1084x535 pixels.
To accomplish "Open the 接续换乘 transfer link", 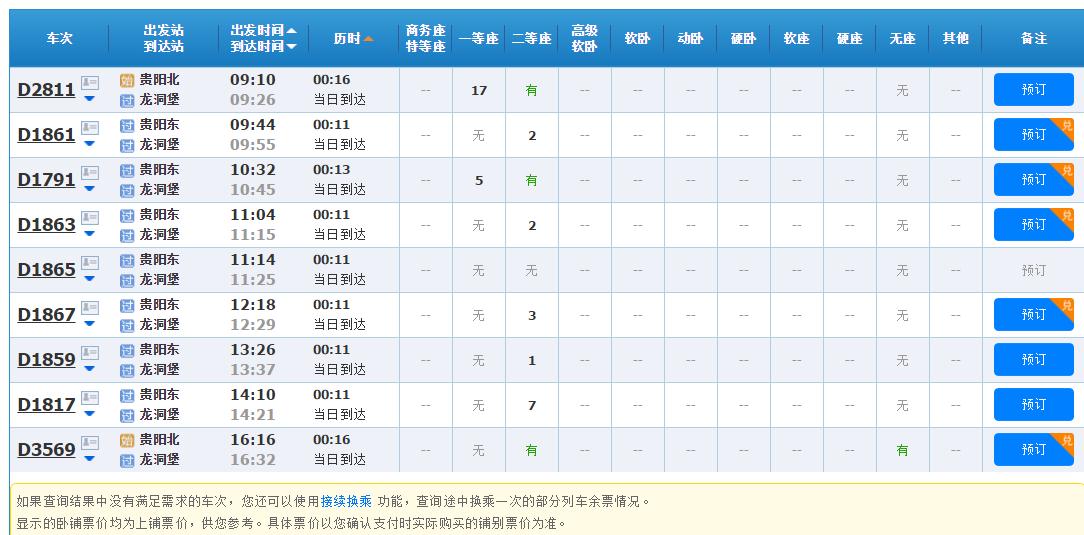I will click(346, 502).
